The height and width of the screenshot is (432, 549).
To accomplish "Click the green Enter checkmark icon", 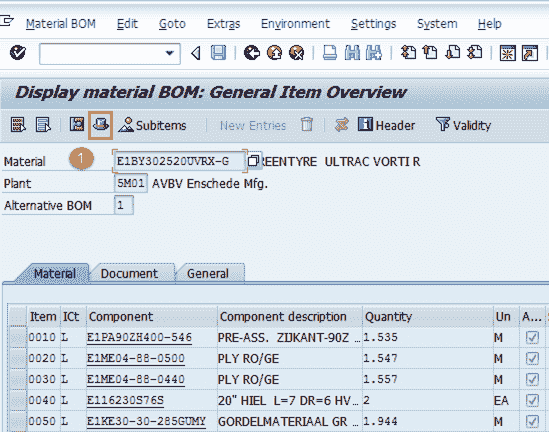I will [x=18, y=53].
